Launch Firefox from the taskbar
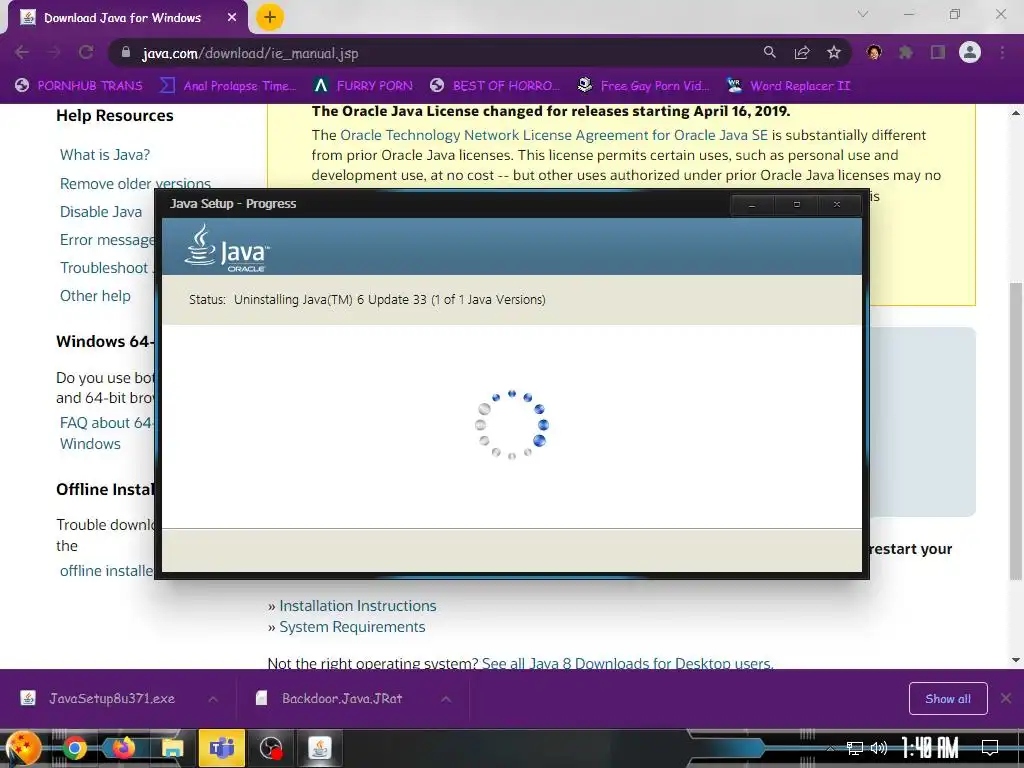1024x768 pixels. [123, 748]
